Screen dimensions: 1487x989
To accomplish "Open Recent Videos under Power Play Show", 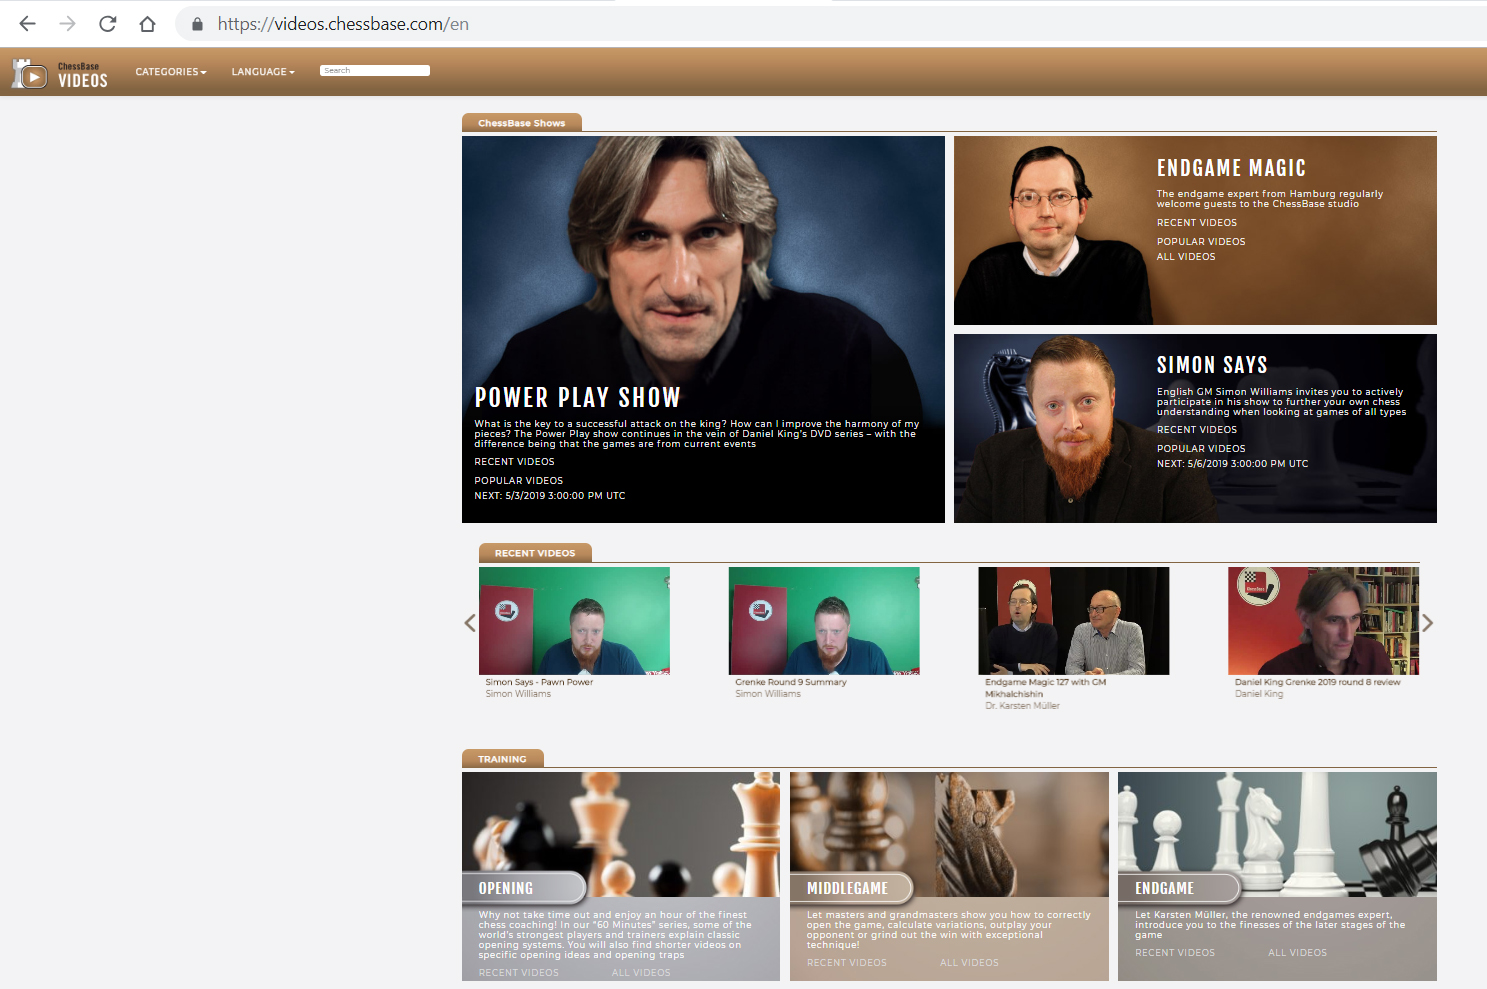I will click(x=514, y=462).
